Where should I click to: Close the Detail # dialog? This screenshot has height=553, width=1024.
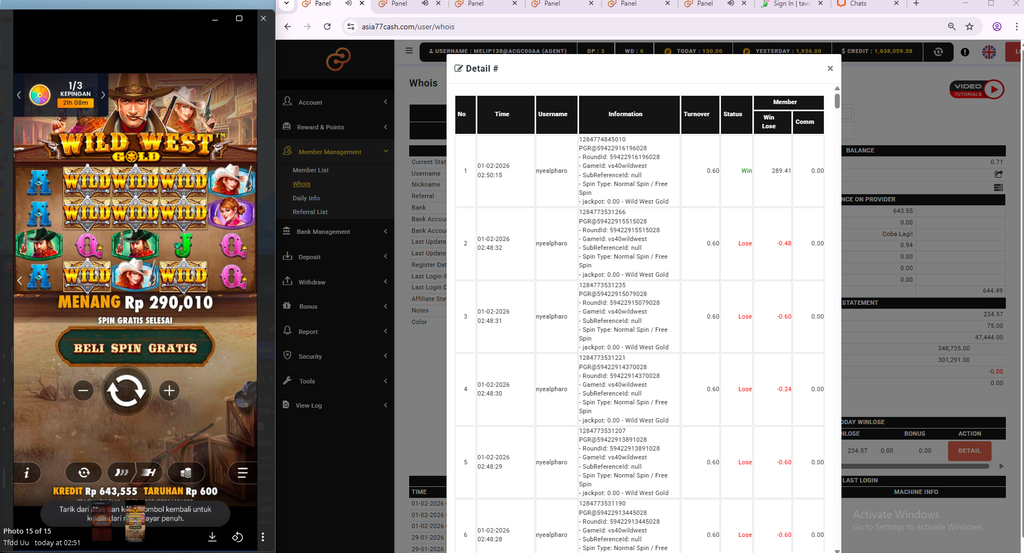pos(830,69)
